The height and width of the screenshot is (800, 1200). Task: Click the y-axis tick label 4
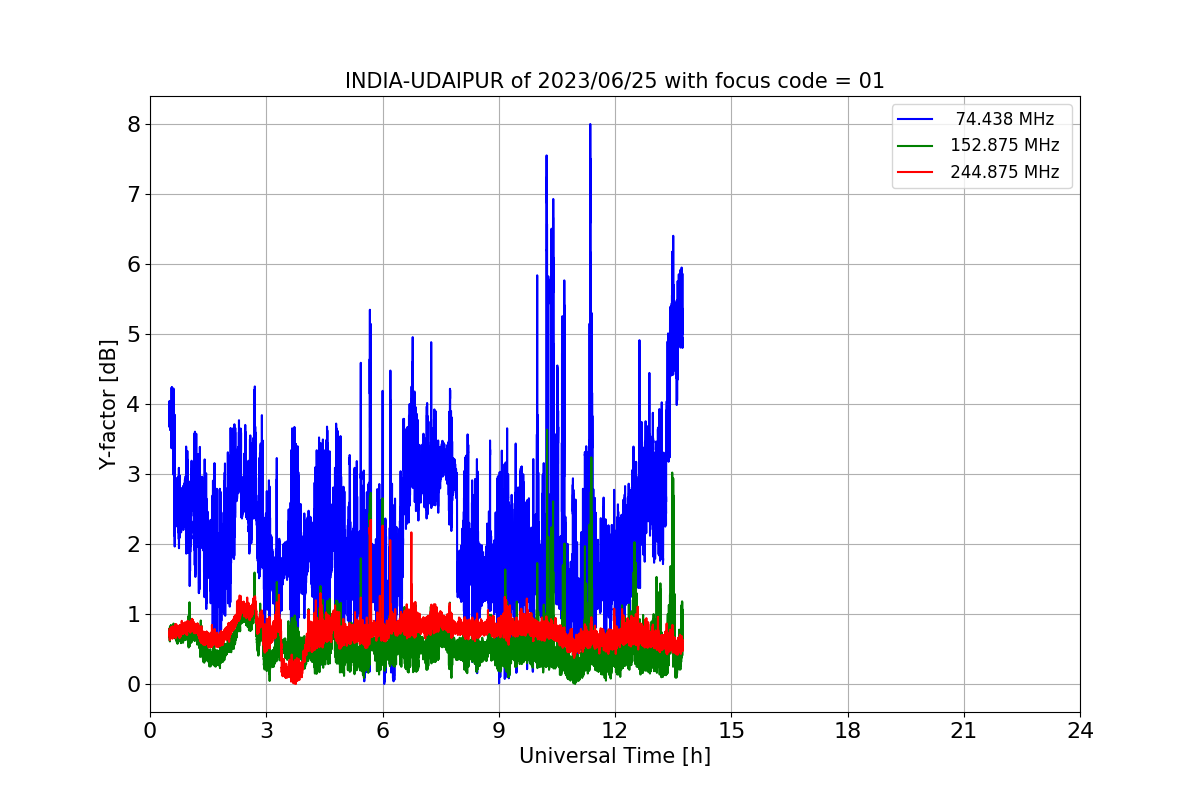click(133, 405)
